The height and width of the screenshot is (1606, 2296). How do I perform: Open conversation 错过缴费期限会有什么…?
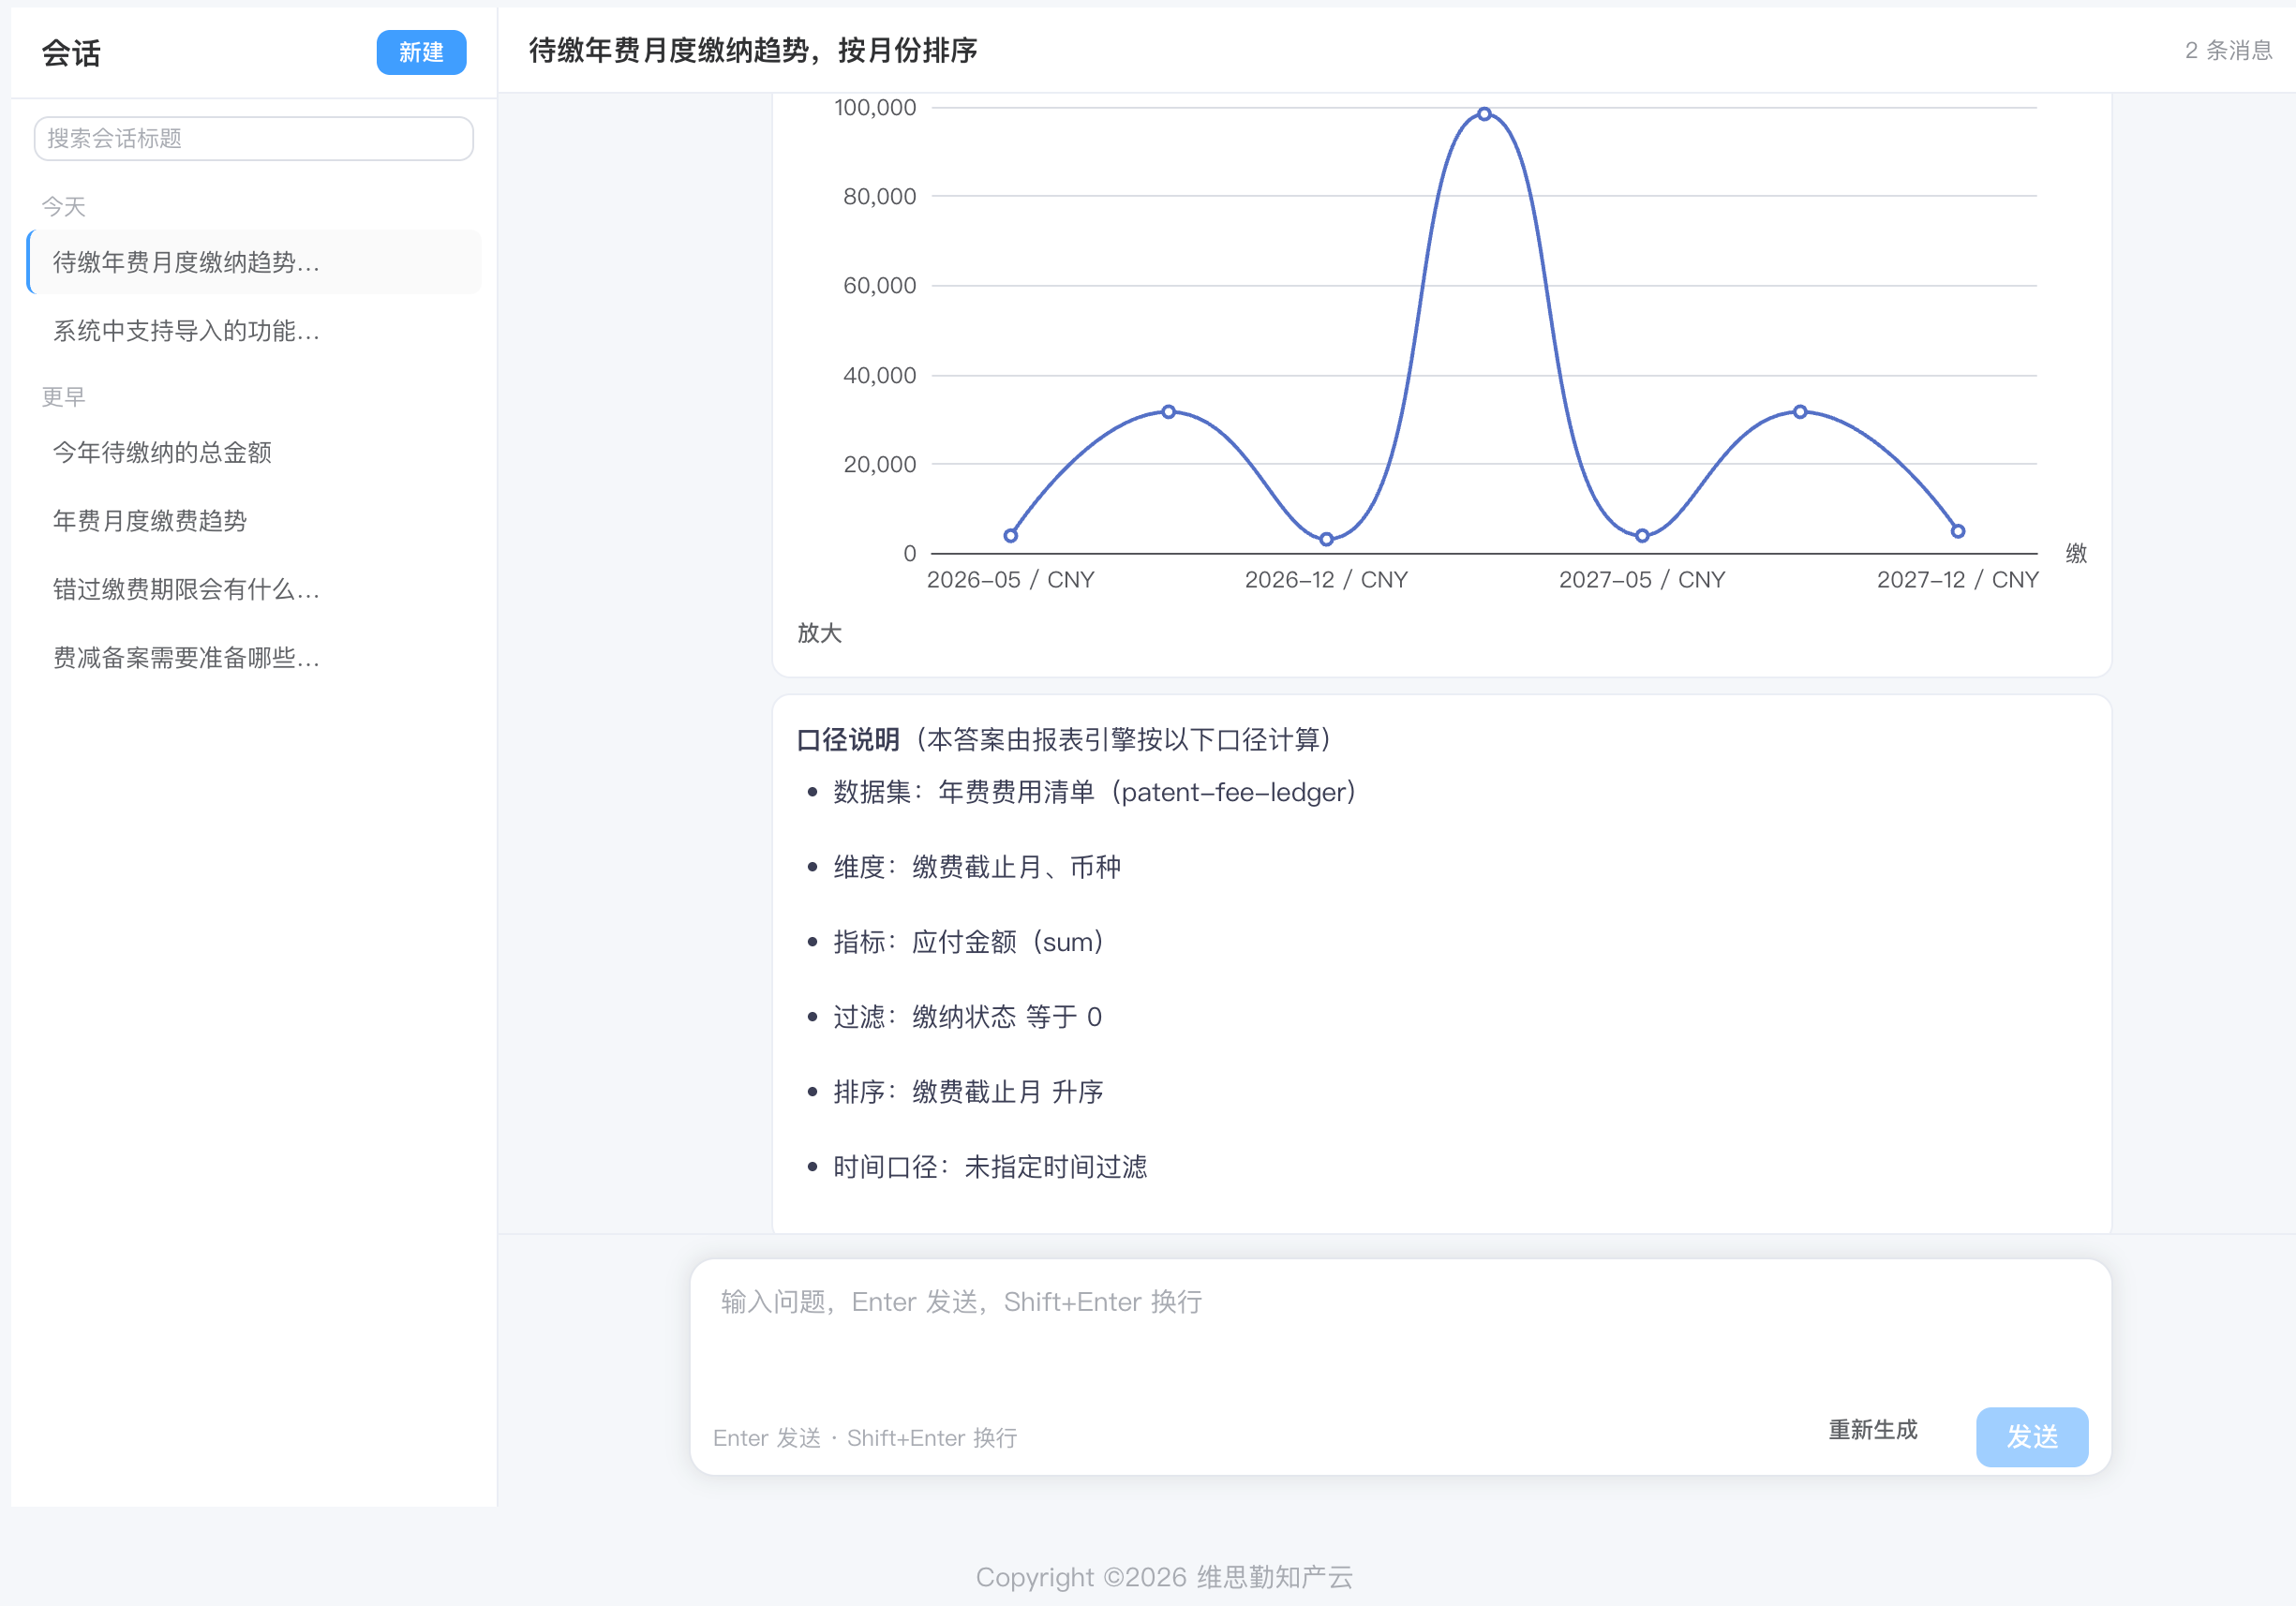coord(254,589)
